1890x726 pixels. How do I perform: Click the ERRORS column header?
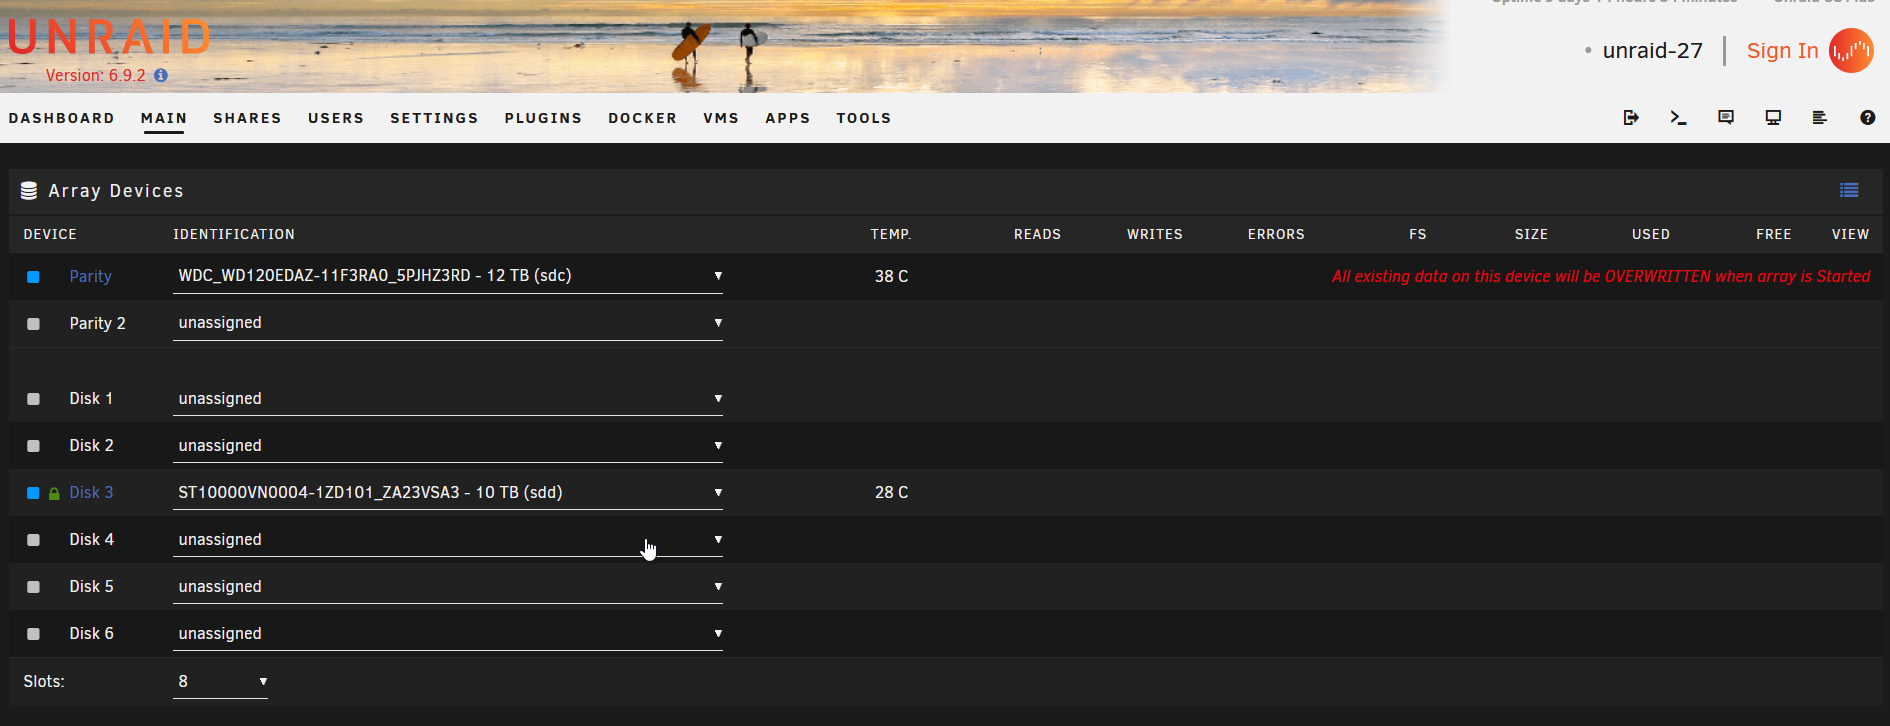(x=1276, y=234)
